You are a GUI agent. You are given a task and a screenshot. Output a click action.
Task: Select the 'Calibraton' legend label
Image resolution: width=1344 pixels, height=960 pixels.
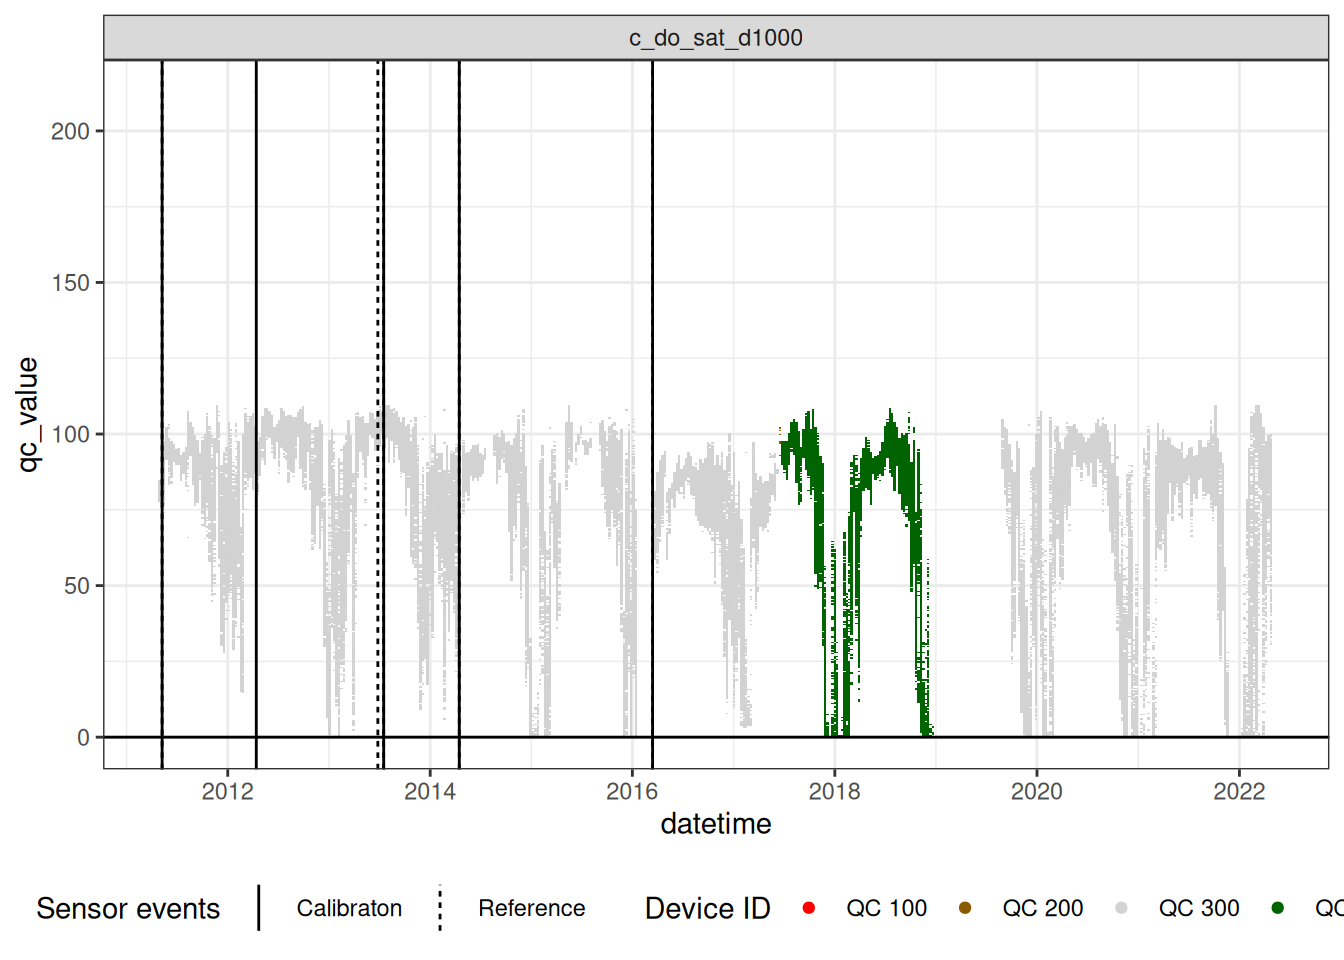(349, 908)
